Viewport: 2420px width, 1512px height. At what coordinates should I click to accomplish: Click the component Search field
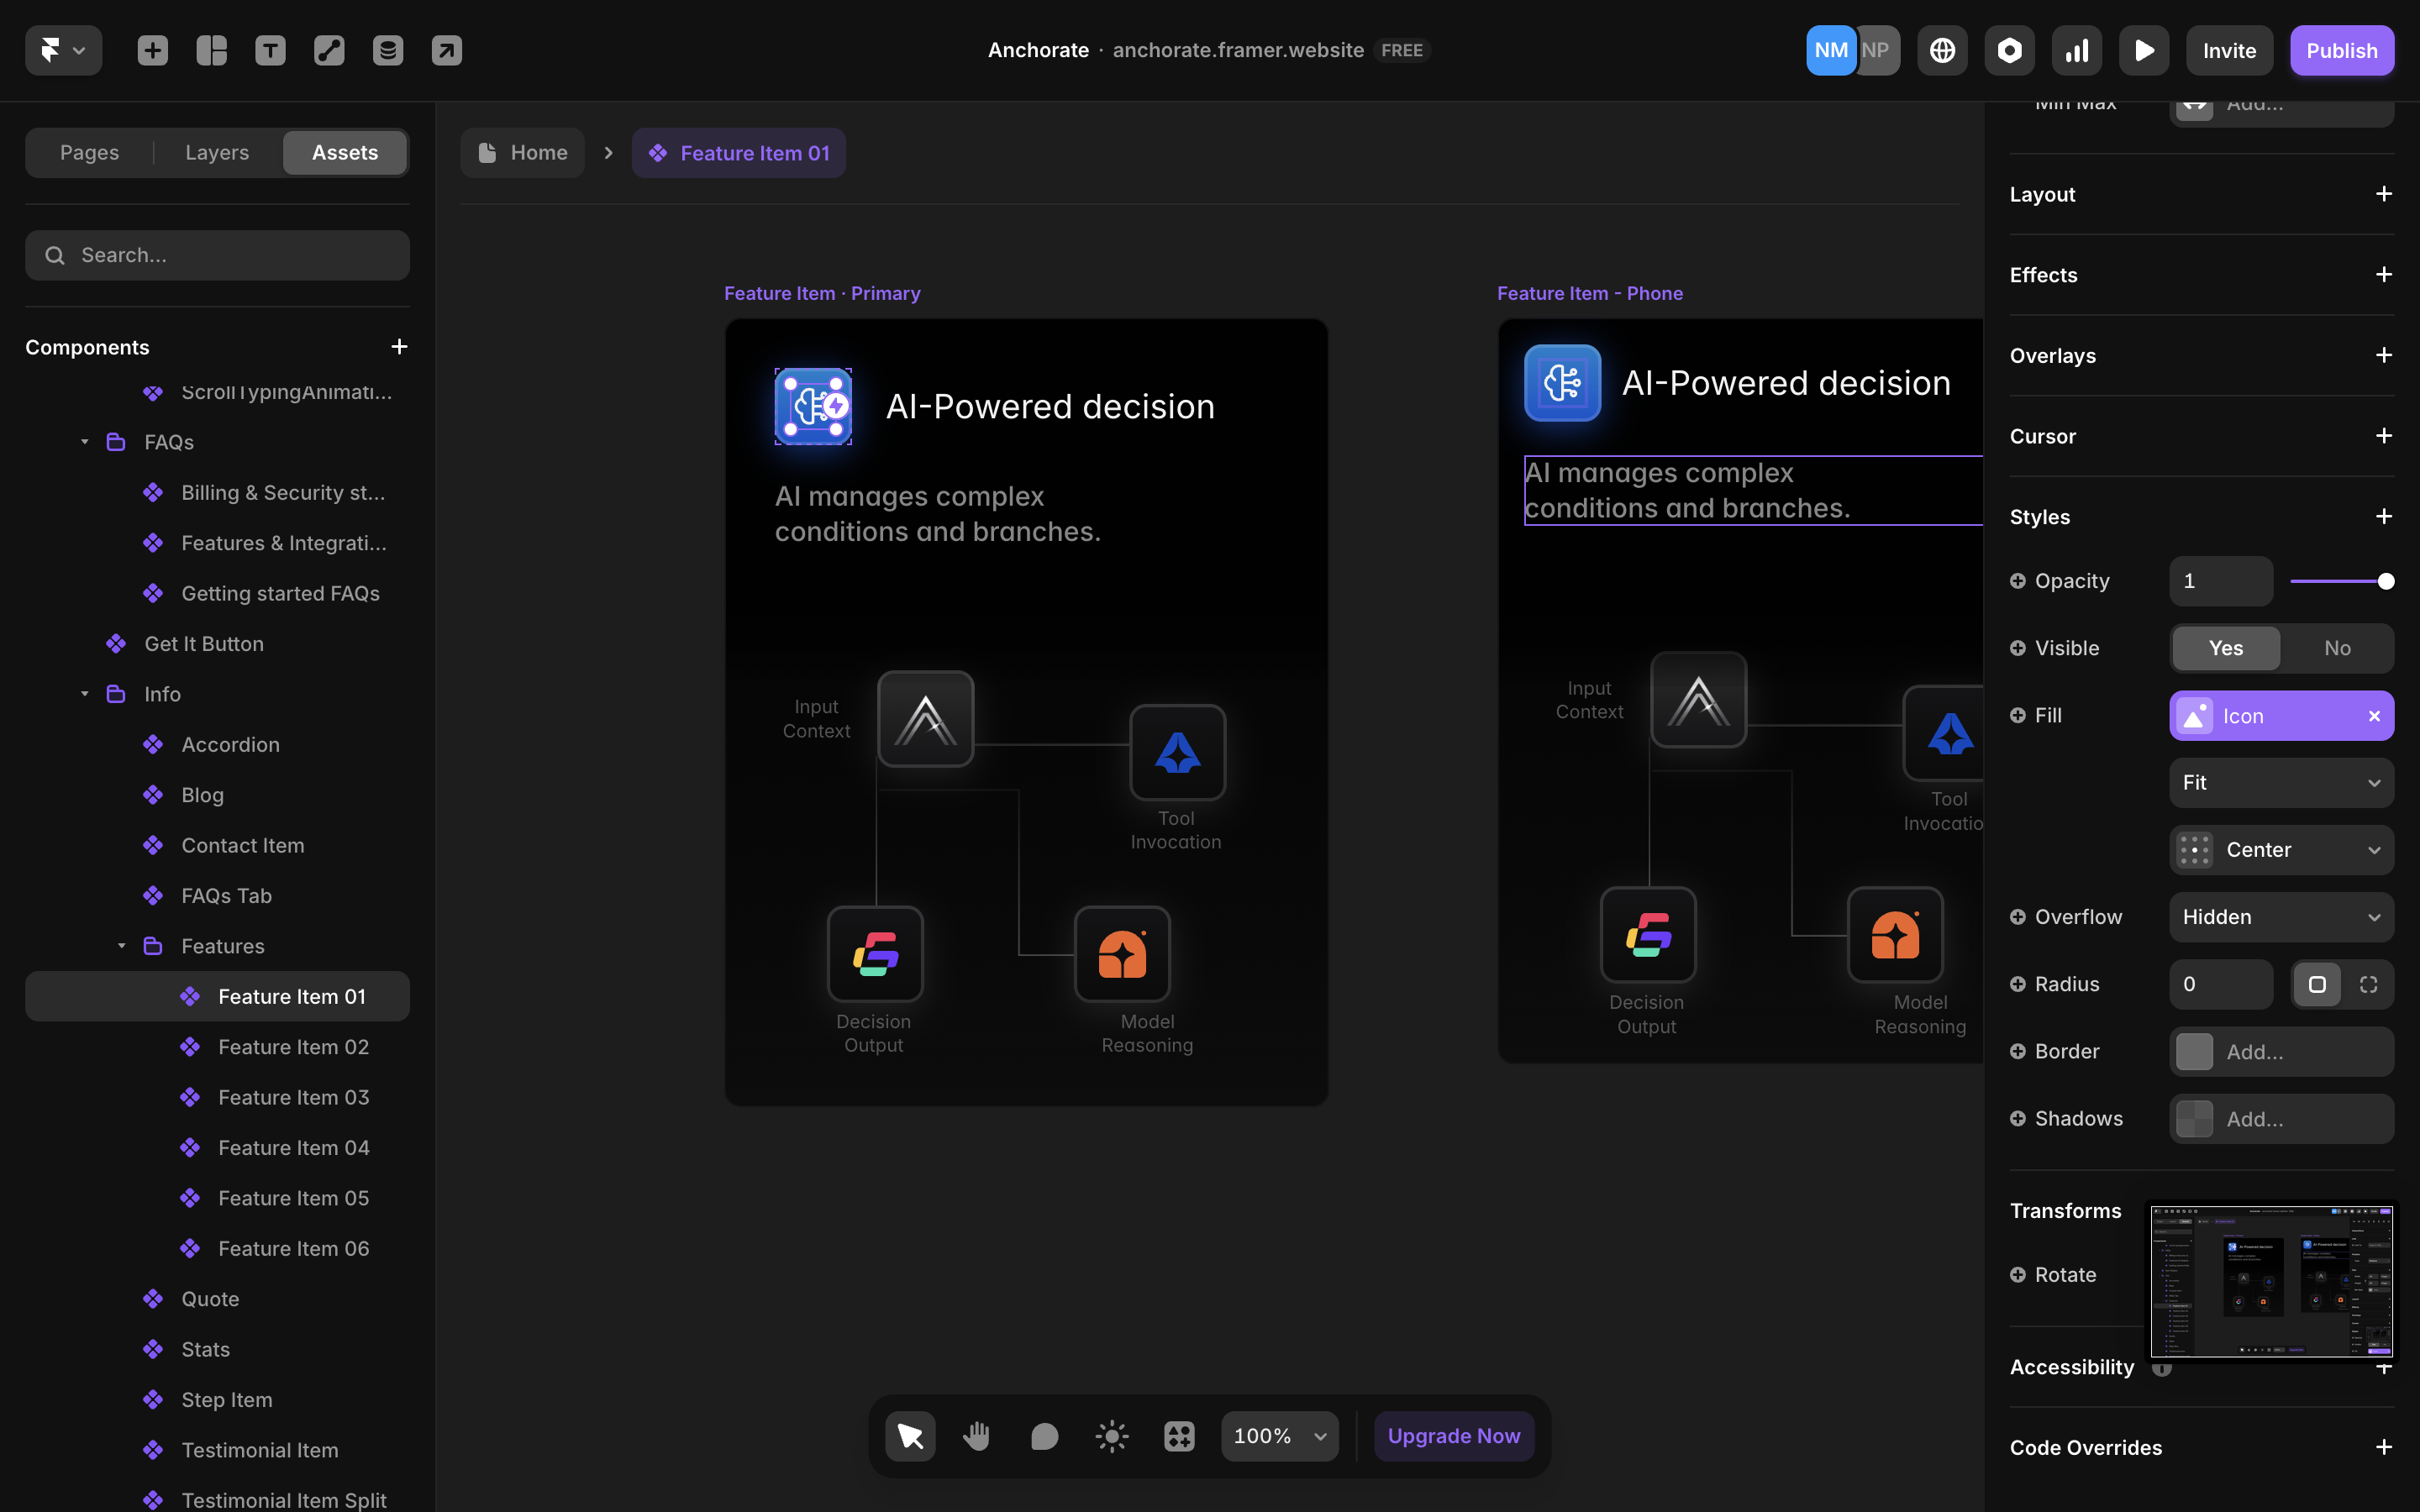click(x=217, y=255)
